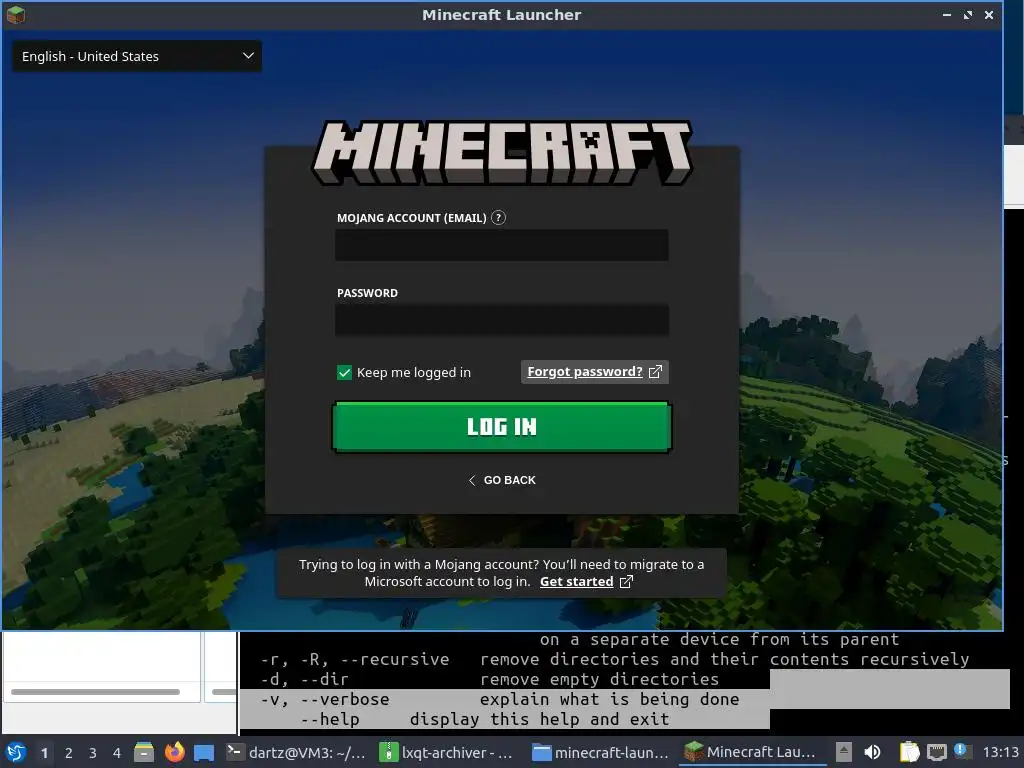Viewport: 1024px width, 768px height.
Task: Click the removable media eject tray icon
Action: (x=844, y=753)
